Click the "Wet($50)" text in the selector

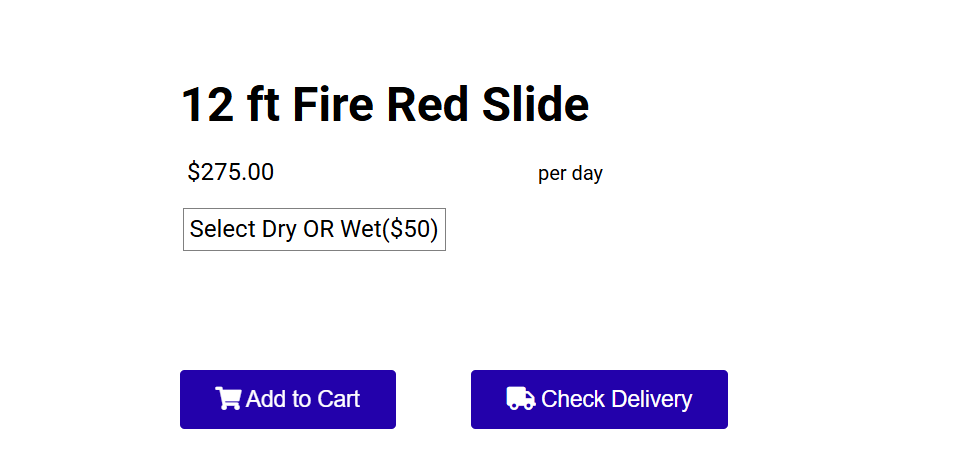pyautogui.click(x=389, y=229)
